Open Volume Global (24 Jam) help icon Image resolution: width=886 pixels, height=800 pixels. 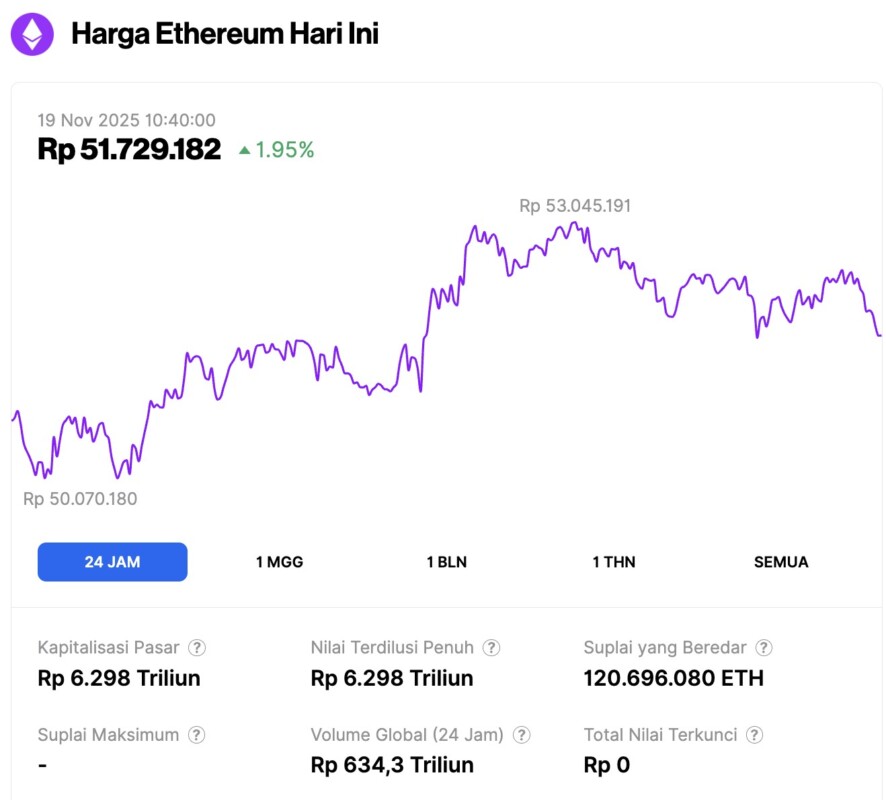coord(522,735)
